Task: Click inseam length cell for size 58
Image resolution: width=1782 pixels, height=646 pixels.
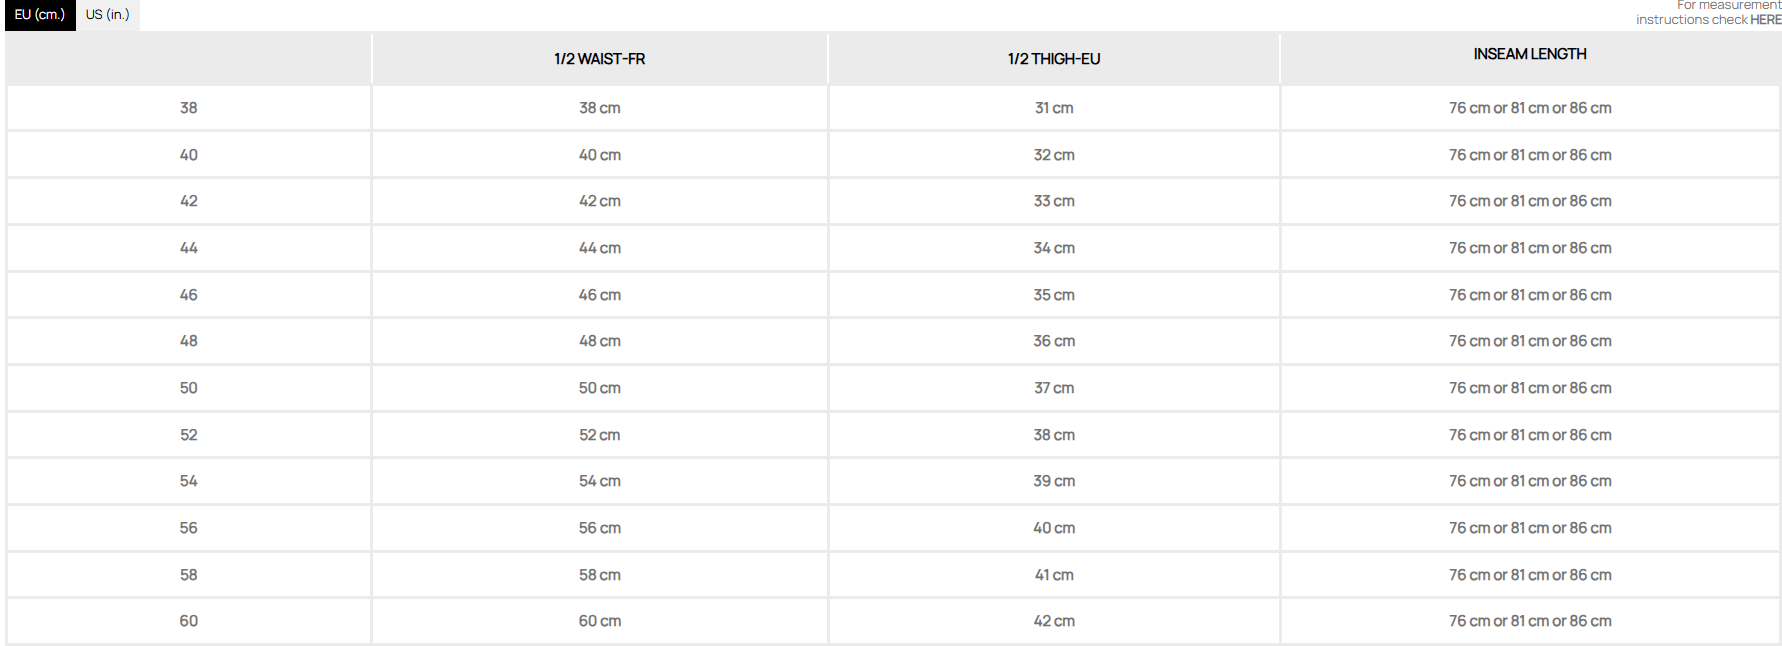Action: [x=1530, y=575]
